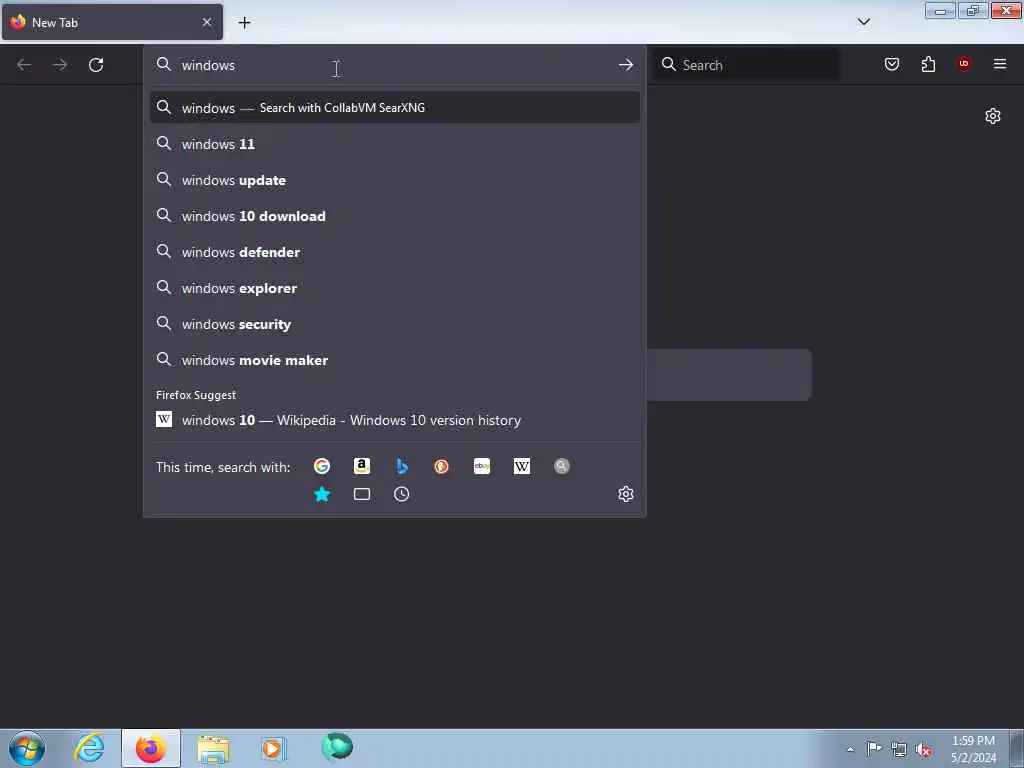Search bookmarks via blue star icon

pyautogui.click(x=321, y=494)
